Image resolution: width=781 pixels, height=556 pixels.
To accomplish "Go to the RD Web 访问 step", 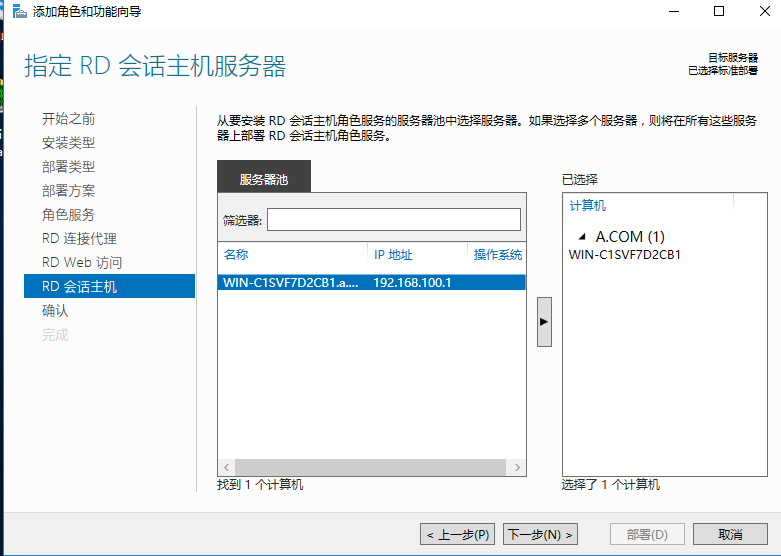I will pyautogui.click(x=82, y=262).
